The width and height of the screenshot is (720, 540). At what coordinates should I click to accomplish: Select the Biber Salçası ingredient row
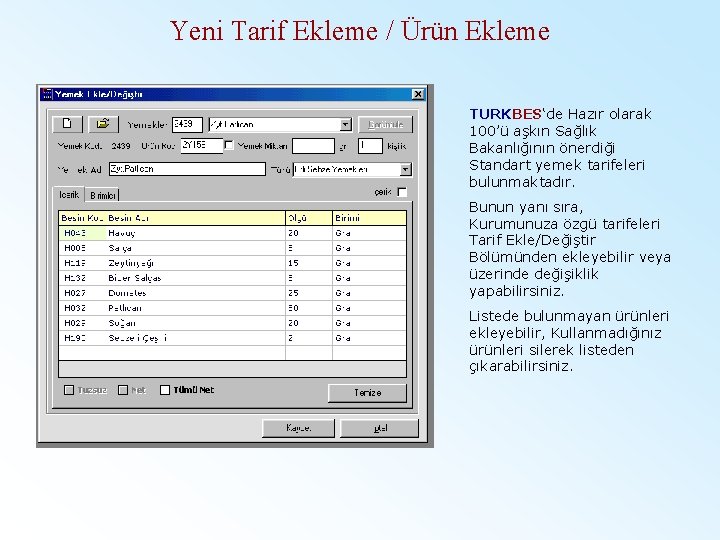click(232, 278)
